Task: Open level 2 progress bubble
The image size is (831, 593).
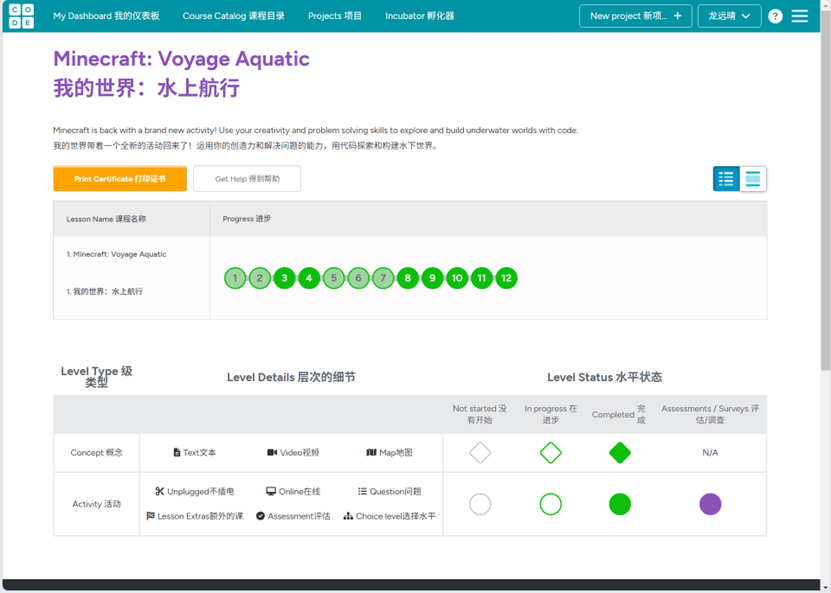Action: 260,278
